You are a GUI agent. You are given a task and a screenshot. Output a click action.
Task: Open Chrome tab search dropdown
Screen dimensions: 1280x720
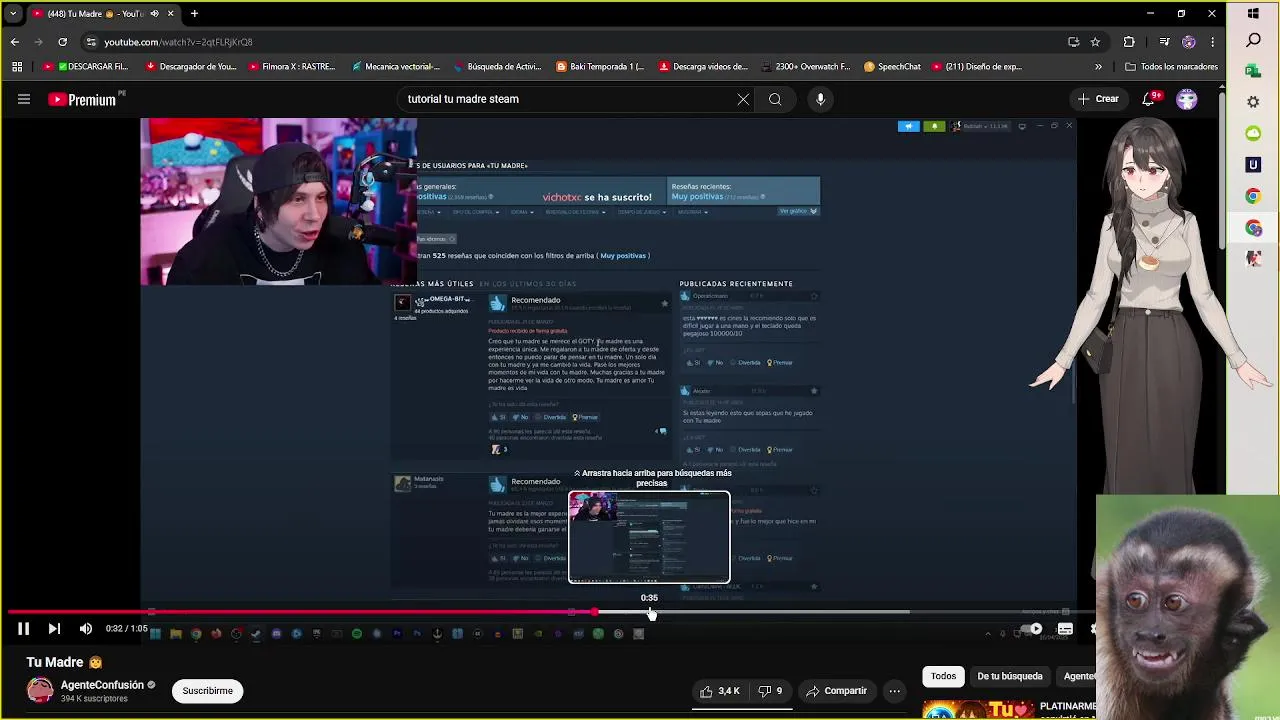[x=13, y=14]
